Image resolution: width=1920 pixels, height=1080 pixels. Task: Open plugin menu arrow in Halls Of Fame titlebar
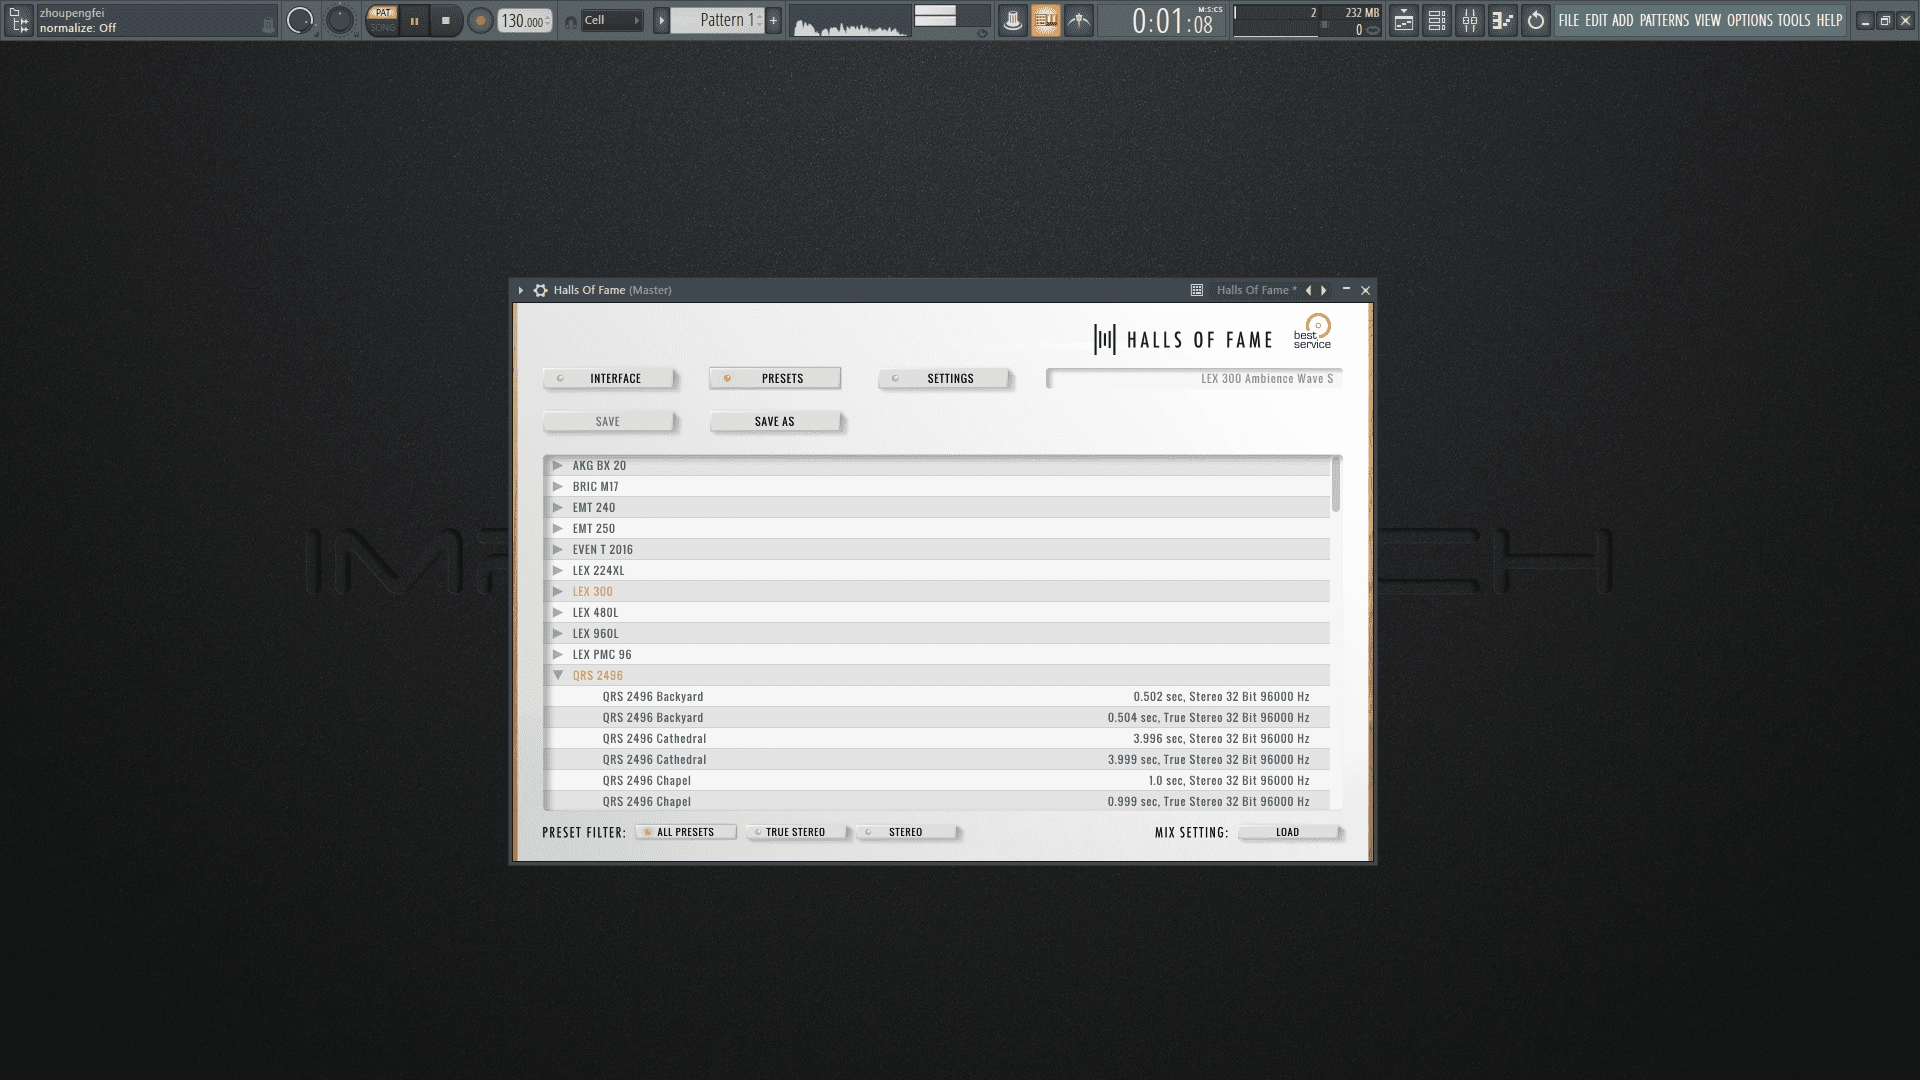coord(521,290)
